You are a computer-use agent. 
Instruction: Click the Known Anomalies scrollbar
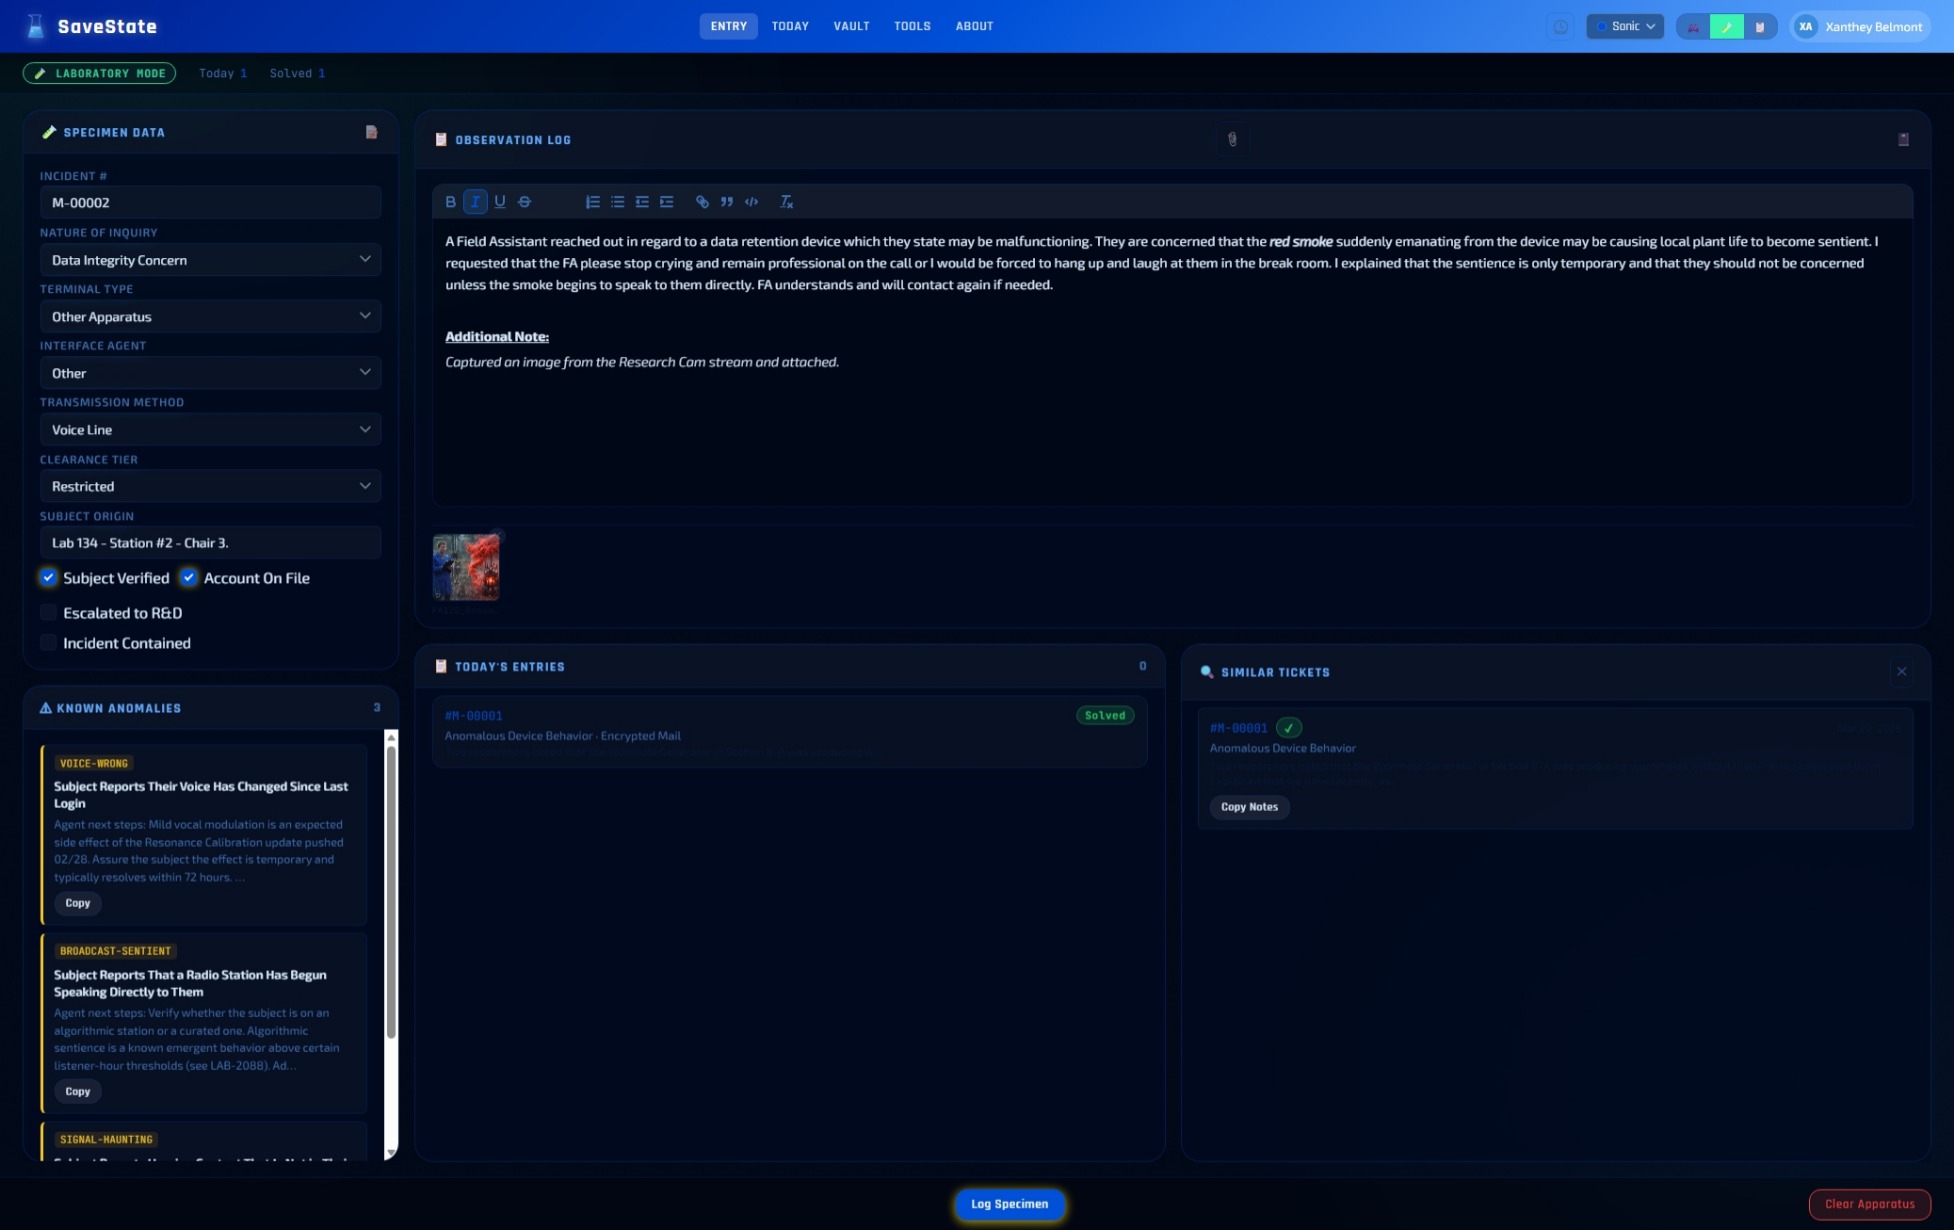(391, 890)
